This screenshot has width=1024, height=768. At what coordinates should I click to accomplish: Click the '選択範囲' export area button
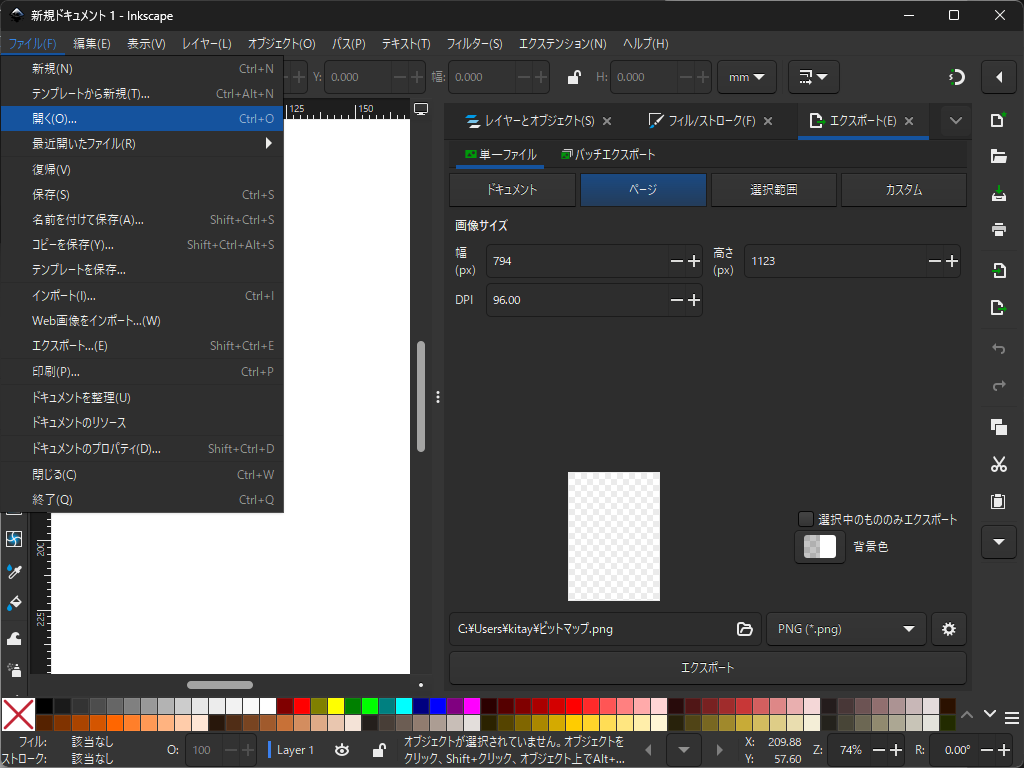point(773,190)
